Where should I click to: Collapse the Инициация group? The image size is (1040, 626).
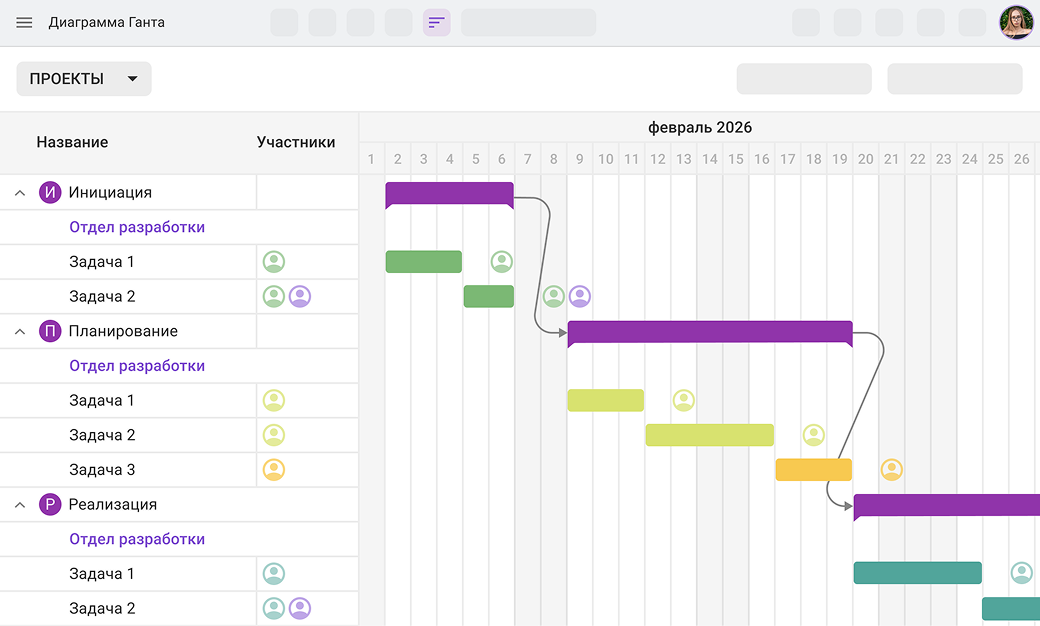point(19,193)
